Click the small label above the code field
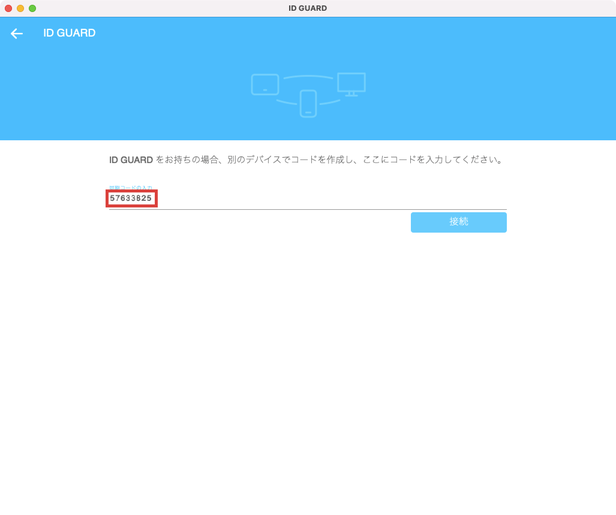 130,187
